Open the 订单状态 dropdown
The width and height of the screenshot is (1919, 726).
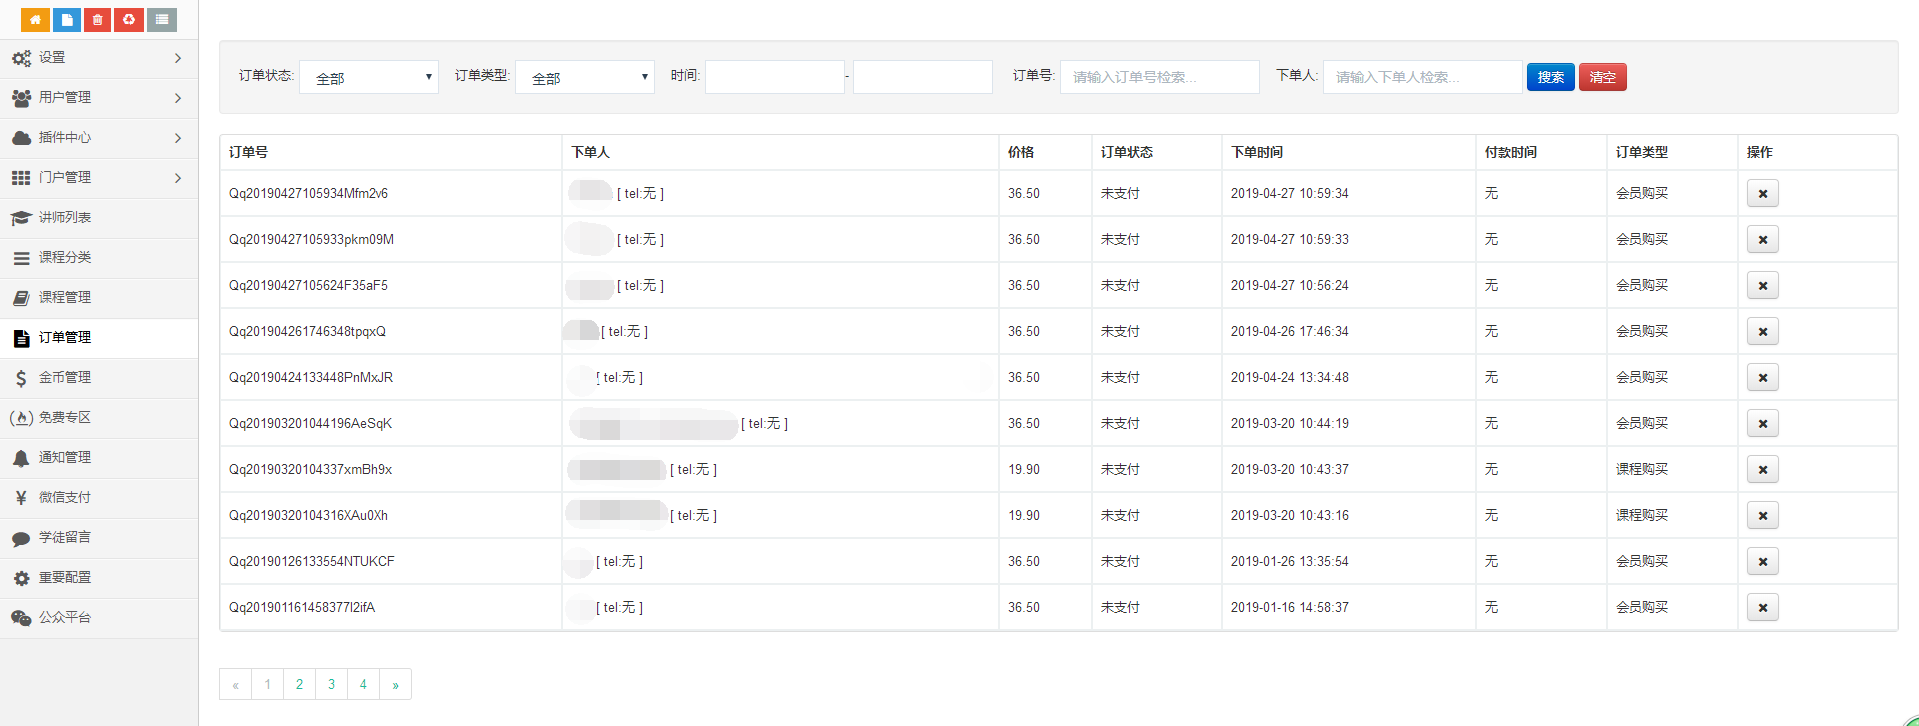[369, 77]
